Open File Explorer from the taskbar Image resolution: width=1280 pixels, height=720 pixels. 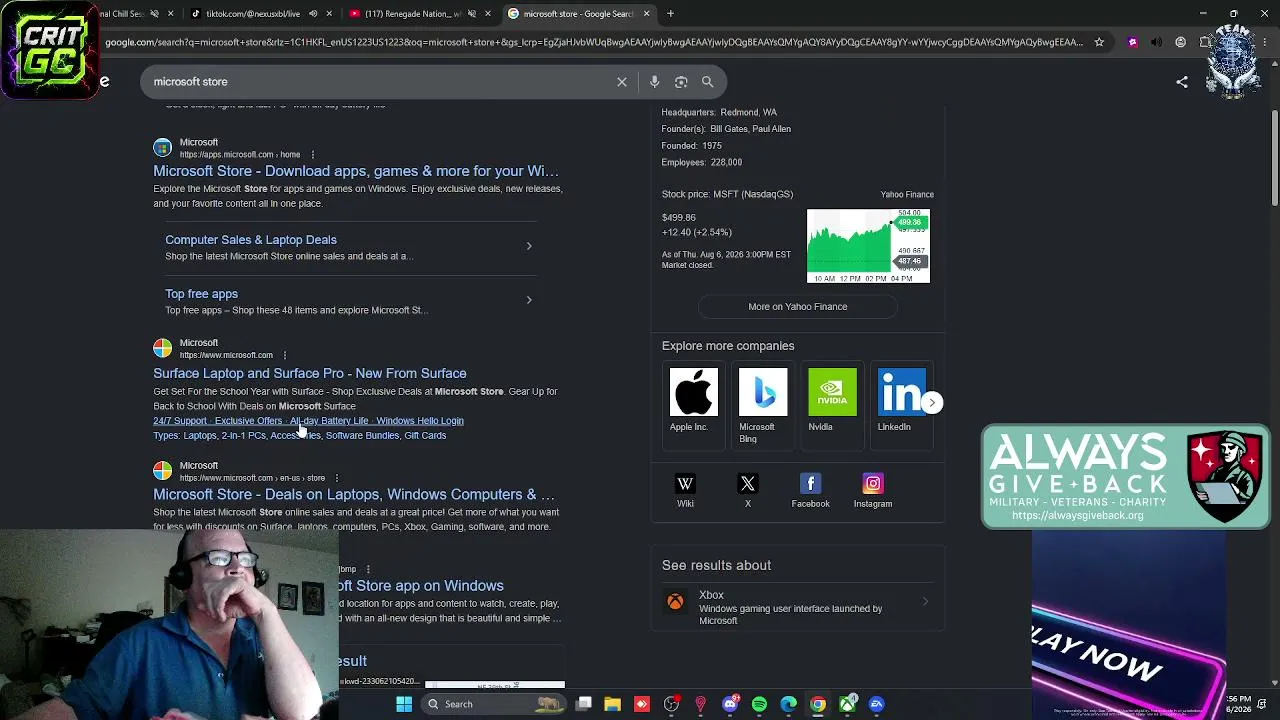pyautogui.click(x=613, y=704)
